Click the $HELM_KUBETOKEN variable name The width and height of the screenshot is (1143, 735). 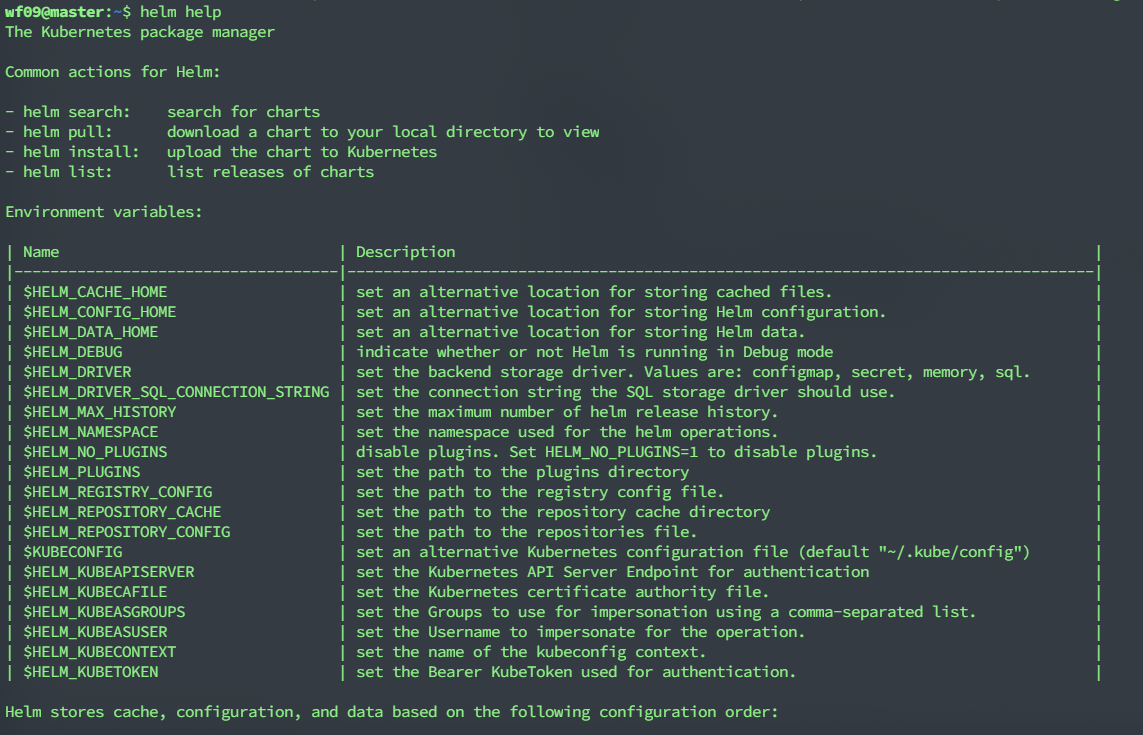pyautogui.click(x=91, y=672)
